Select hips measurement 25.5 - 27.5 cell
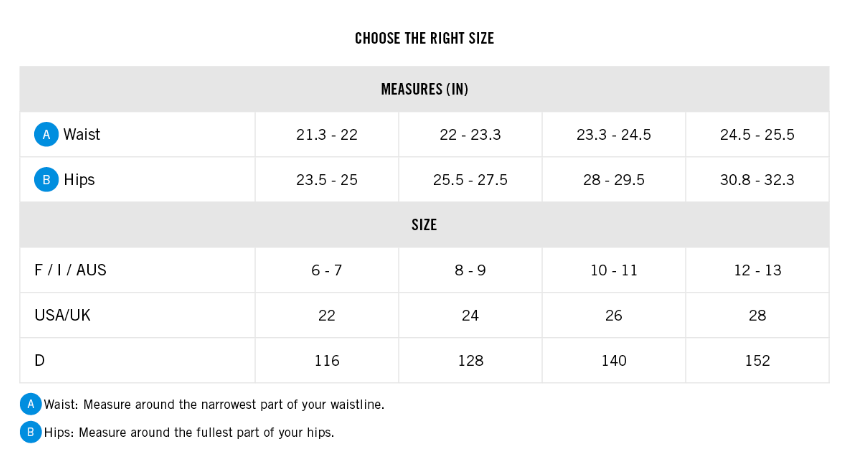857x462 pixels. coord(470,180)
